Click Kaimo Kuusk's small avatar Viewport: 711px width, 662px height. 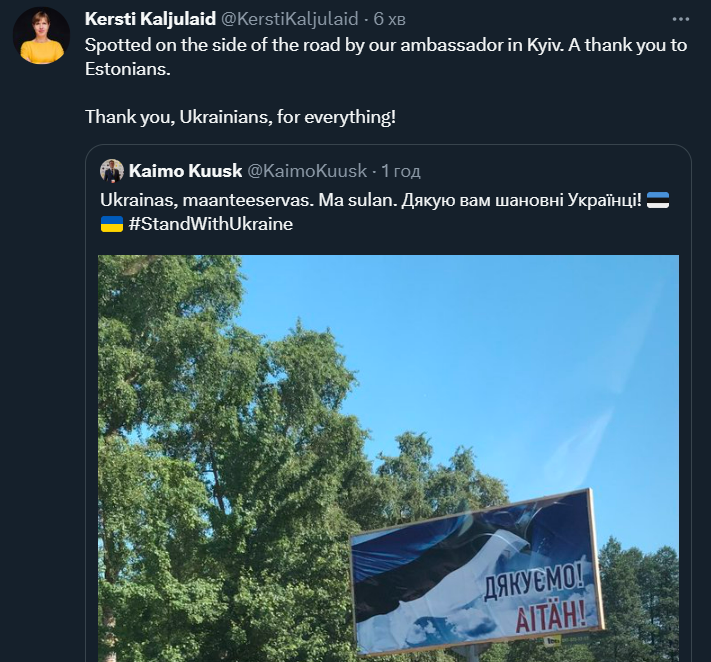pyautogui.click(x=112, y=171)
